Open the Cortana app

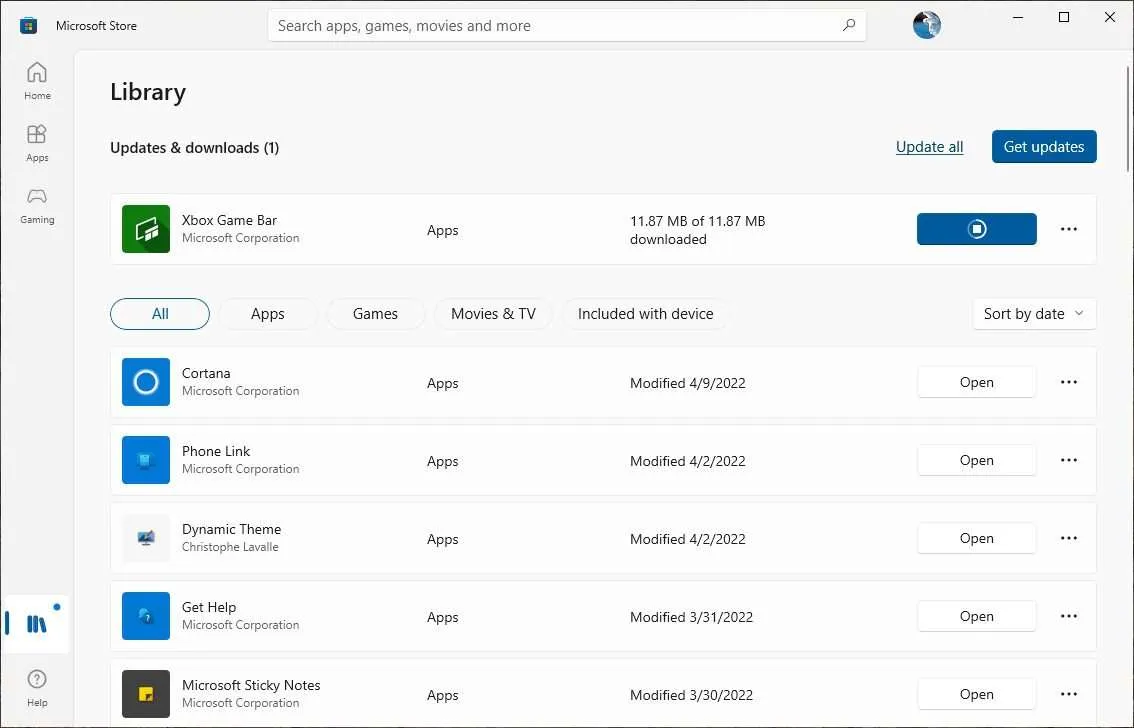(976, 382)
